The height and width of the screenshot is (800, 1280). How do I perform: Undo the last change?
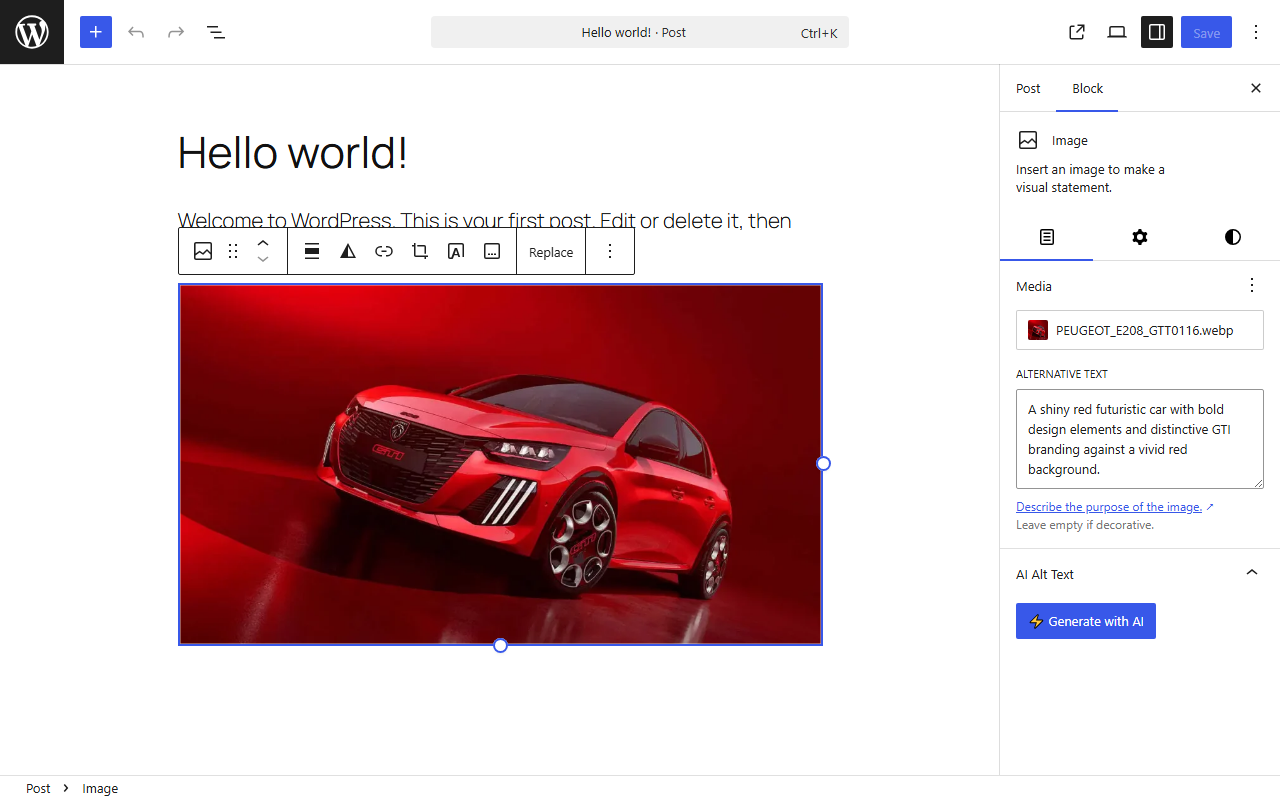(x=136, y=32)
